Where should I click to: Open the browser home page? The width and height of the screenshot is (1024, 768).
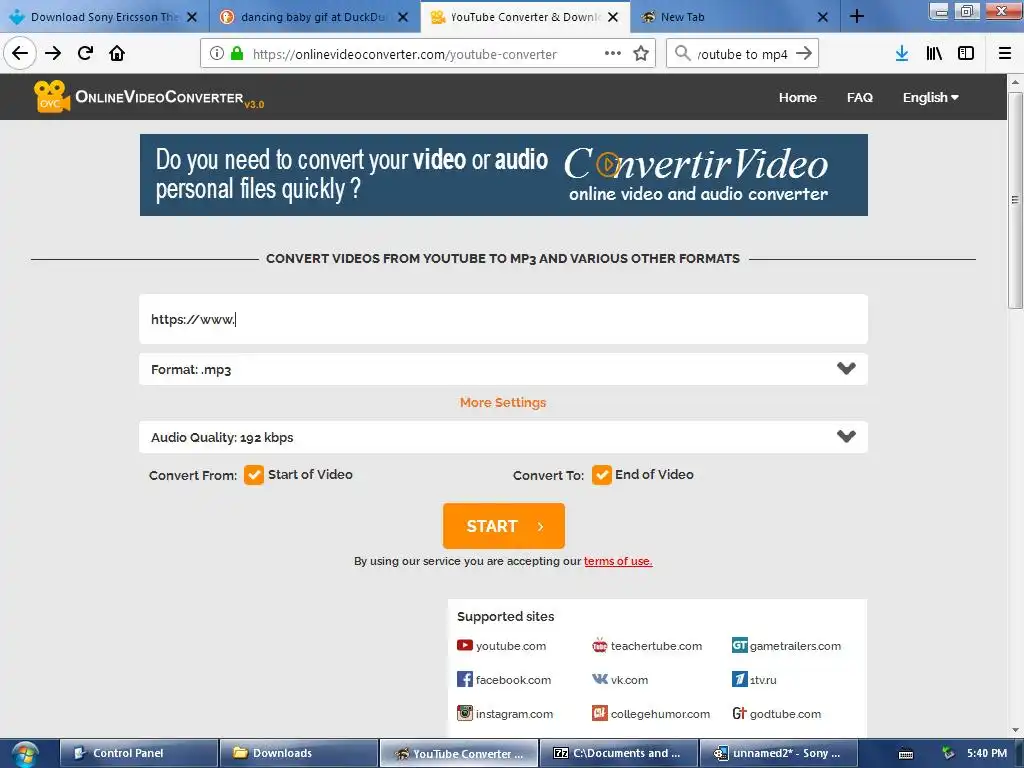click(117, 53)
